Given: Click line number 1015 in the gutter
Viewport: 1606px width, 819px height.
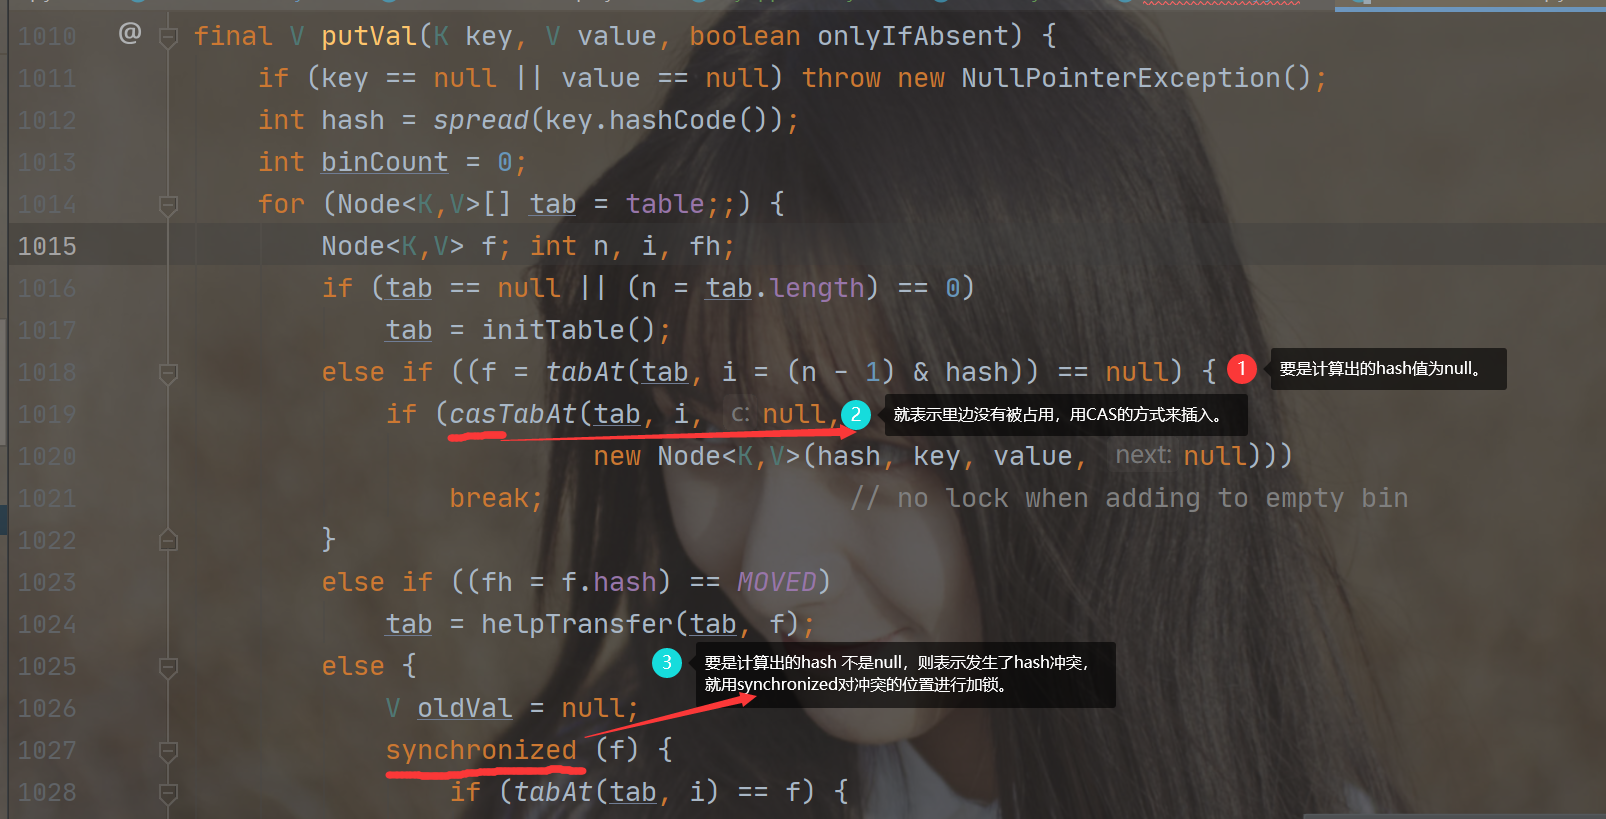Looking at the screenshot, I should tap(47, 246).
